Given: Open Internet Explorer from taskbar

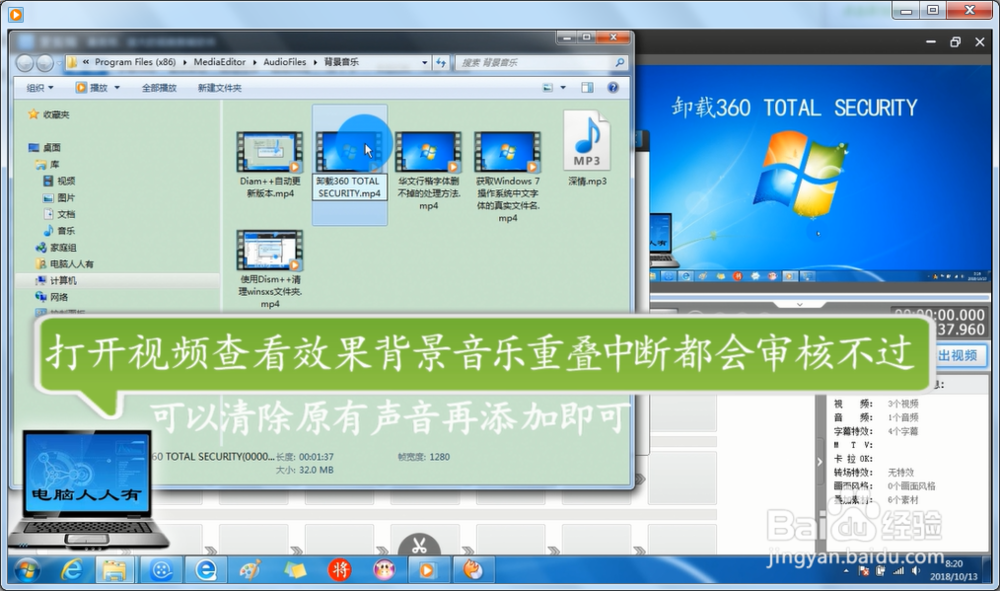Looking at the screenshot, I should click(71, 570).
